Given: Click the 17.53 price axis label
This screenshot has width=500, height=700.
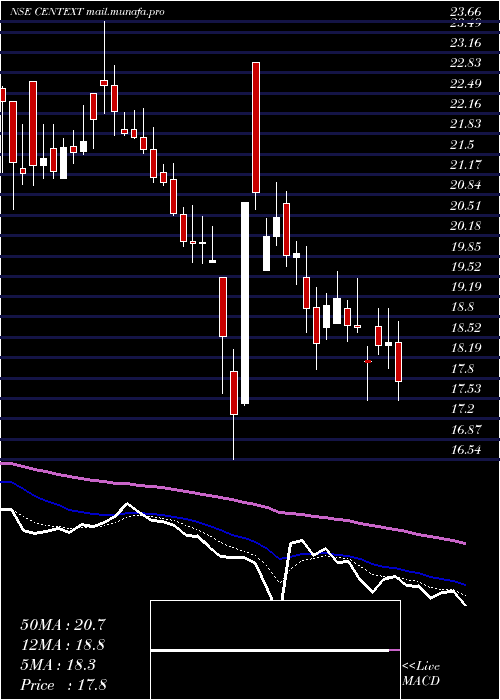Looking at the screenshot, I should [x=466, y=388].
